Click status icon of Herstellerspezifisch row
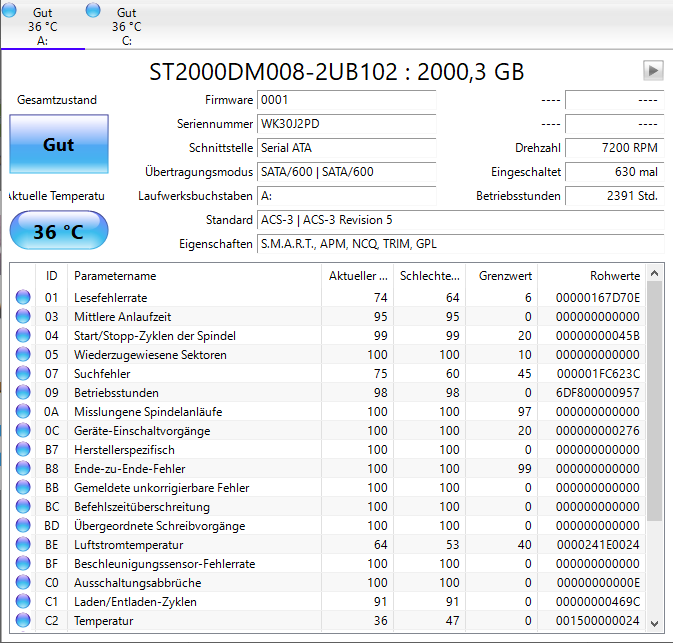The width and height of the screenshot is (673, 643). tap(23, 449)
